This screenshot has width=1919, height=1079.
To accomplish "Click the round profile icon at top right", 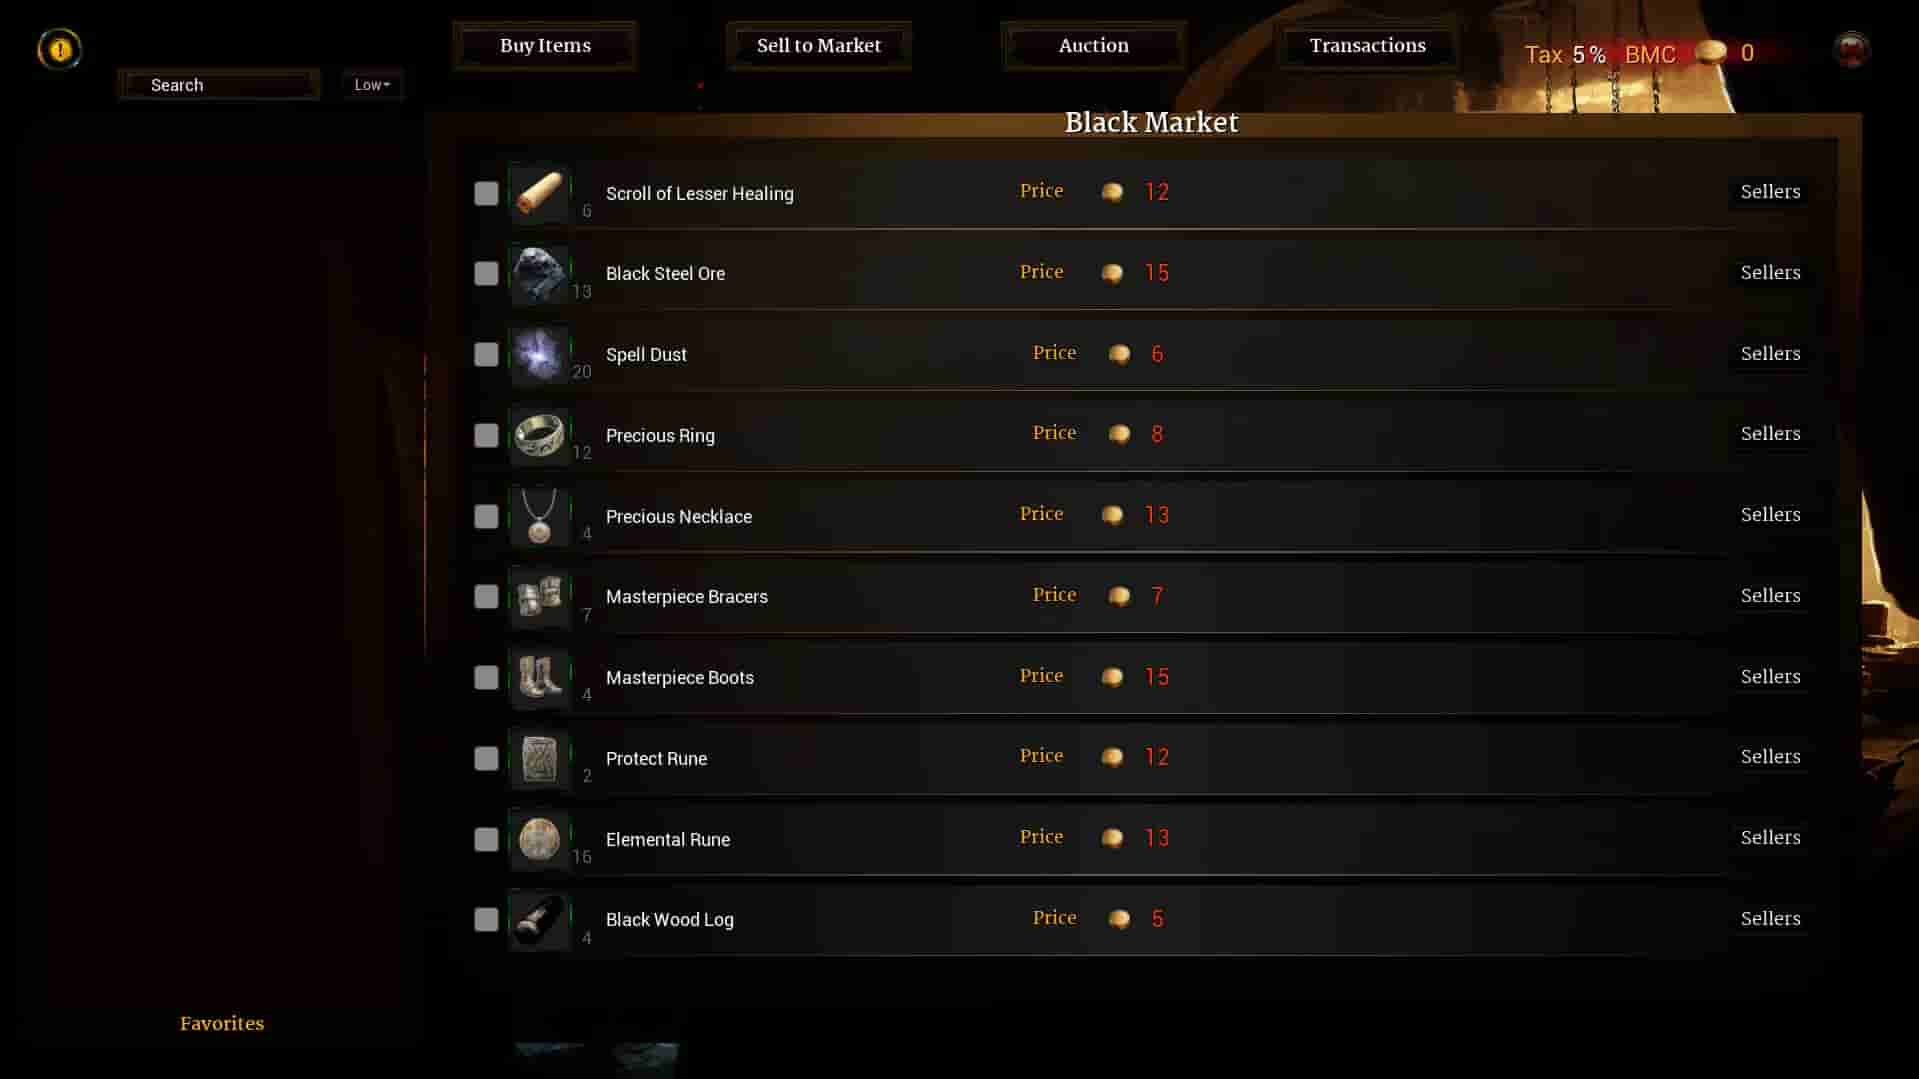I will pyautogui.click(x=1851, y=49).
